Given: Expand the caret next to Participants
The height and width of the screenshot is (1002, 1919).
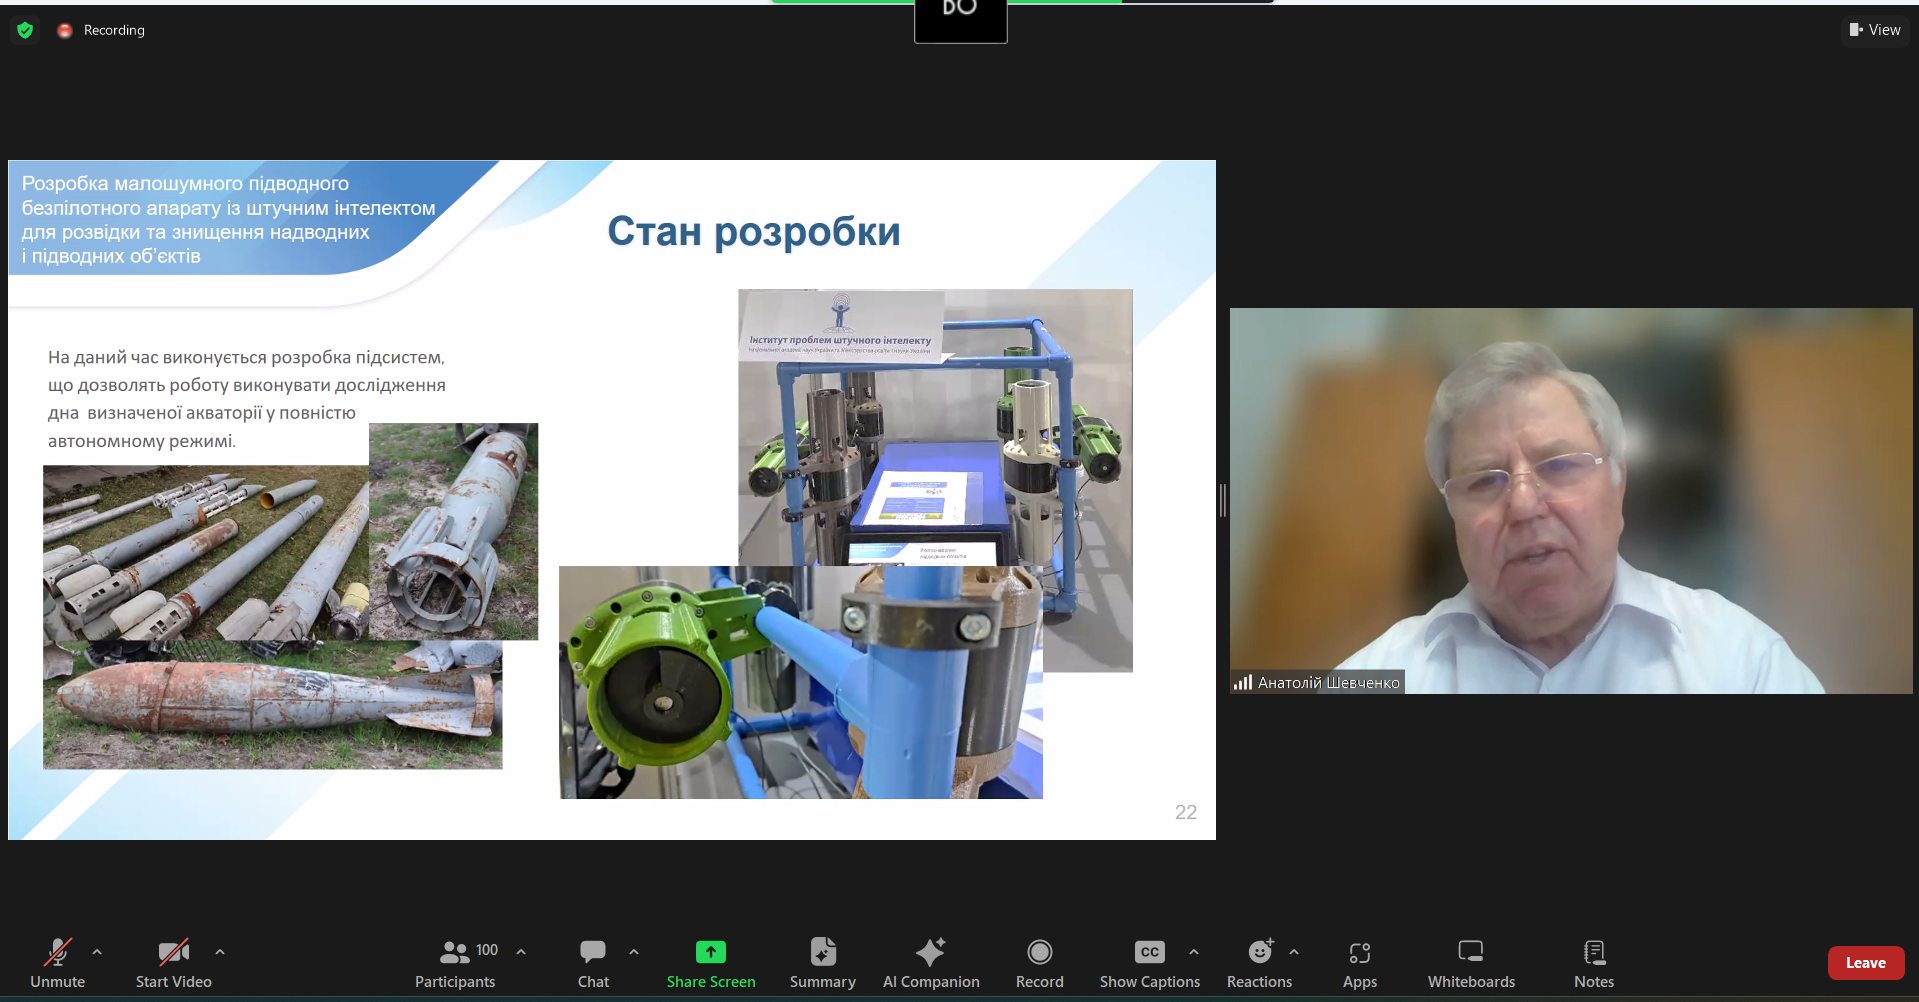Looking at the screenshot, I should (x=521, y=952).
